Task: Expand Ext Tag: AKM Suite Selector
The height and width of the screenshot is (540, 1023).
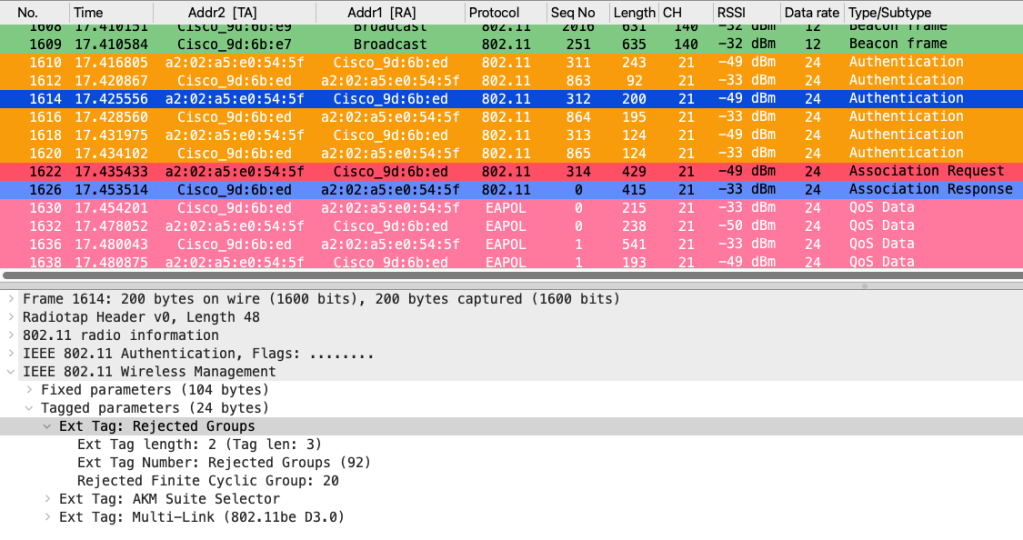Action: (x=47, y=499)
